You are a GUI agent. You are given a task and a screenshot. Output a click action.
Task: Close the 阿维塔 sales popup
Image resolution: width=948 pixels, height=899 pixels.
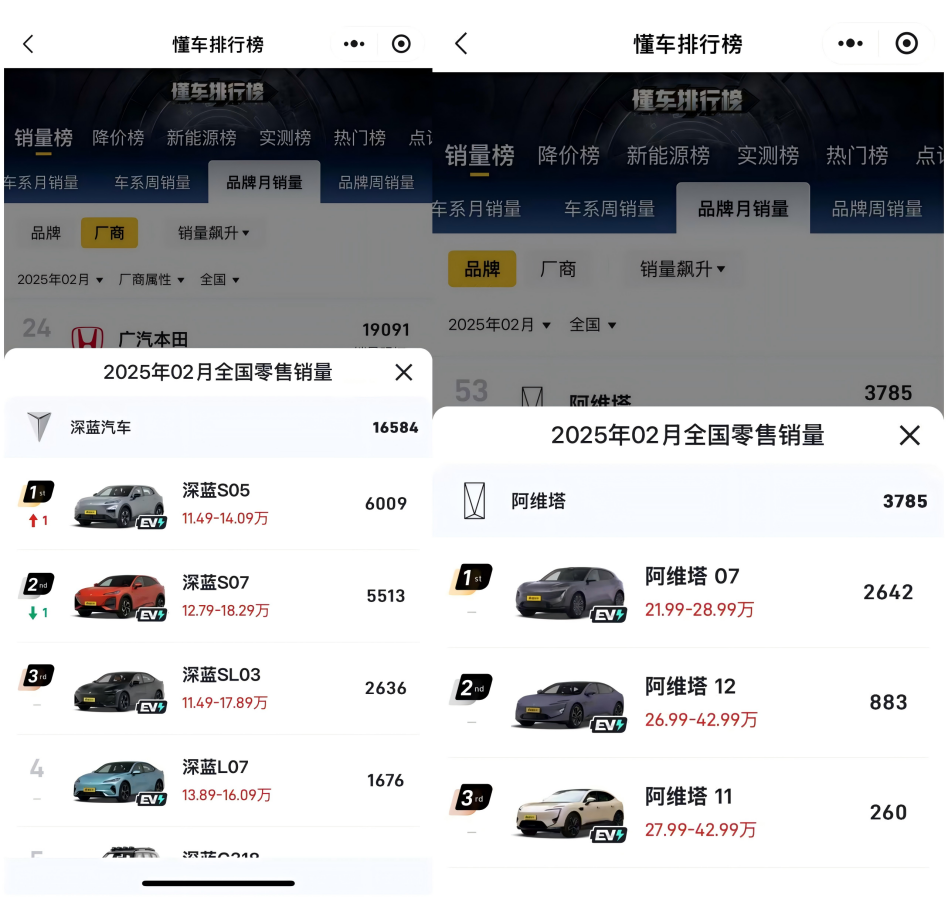coord(909,436)
